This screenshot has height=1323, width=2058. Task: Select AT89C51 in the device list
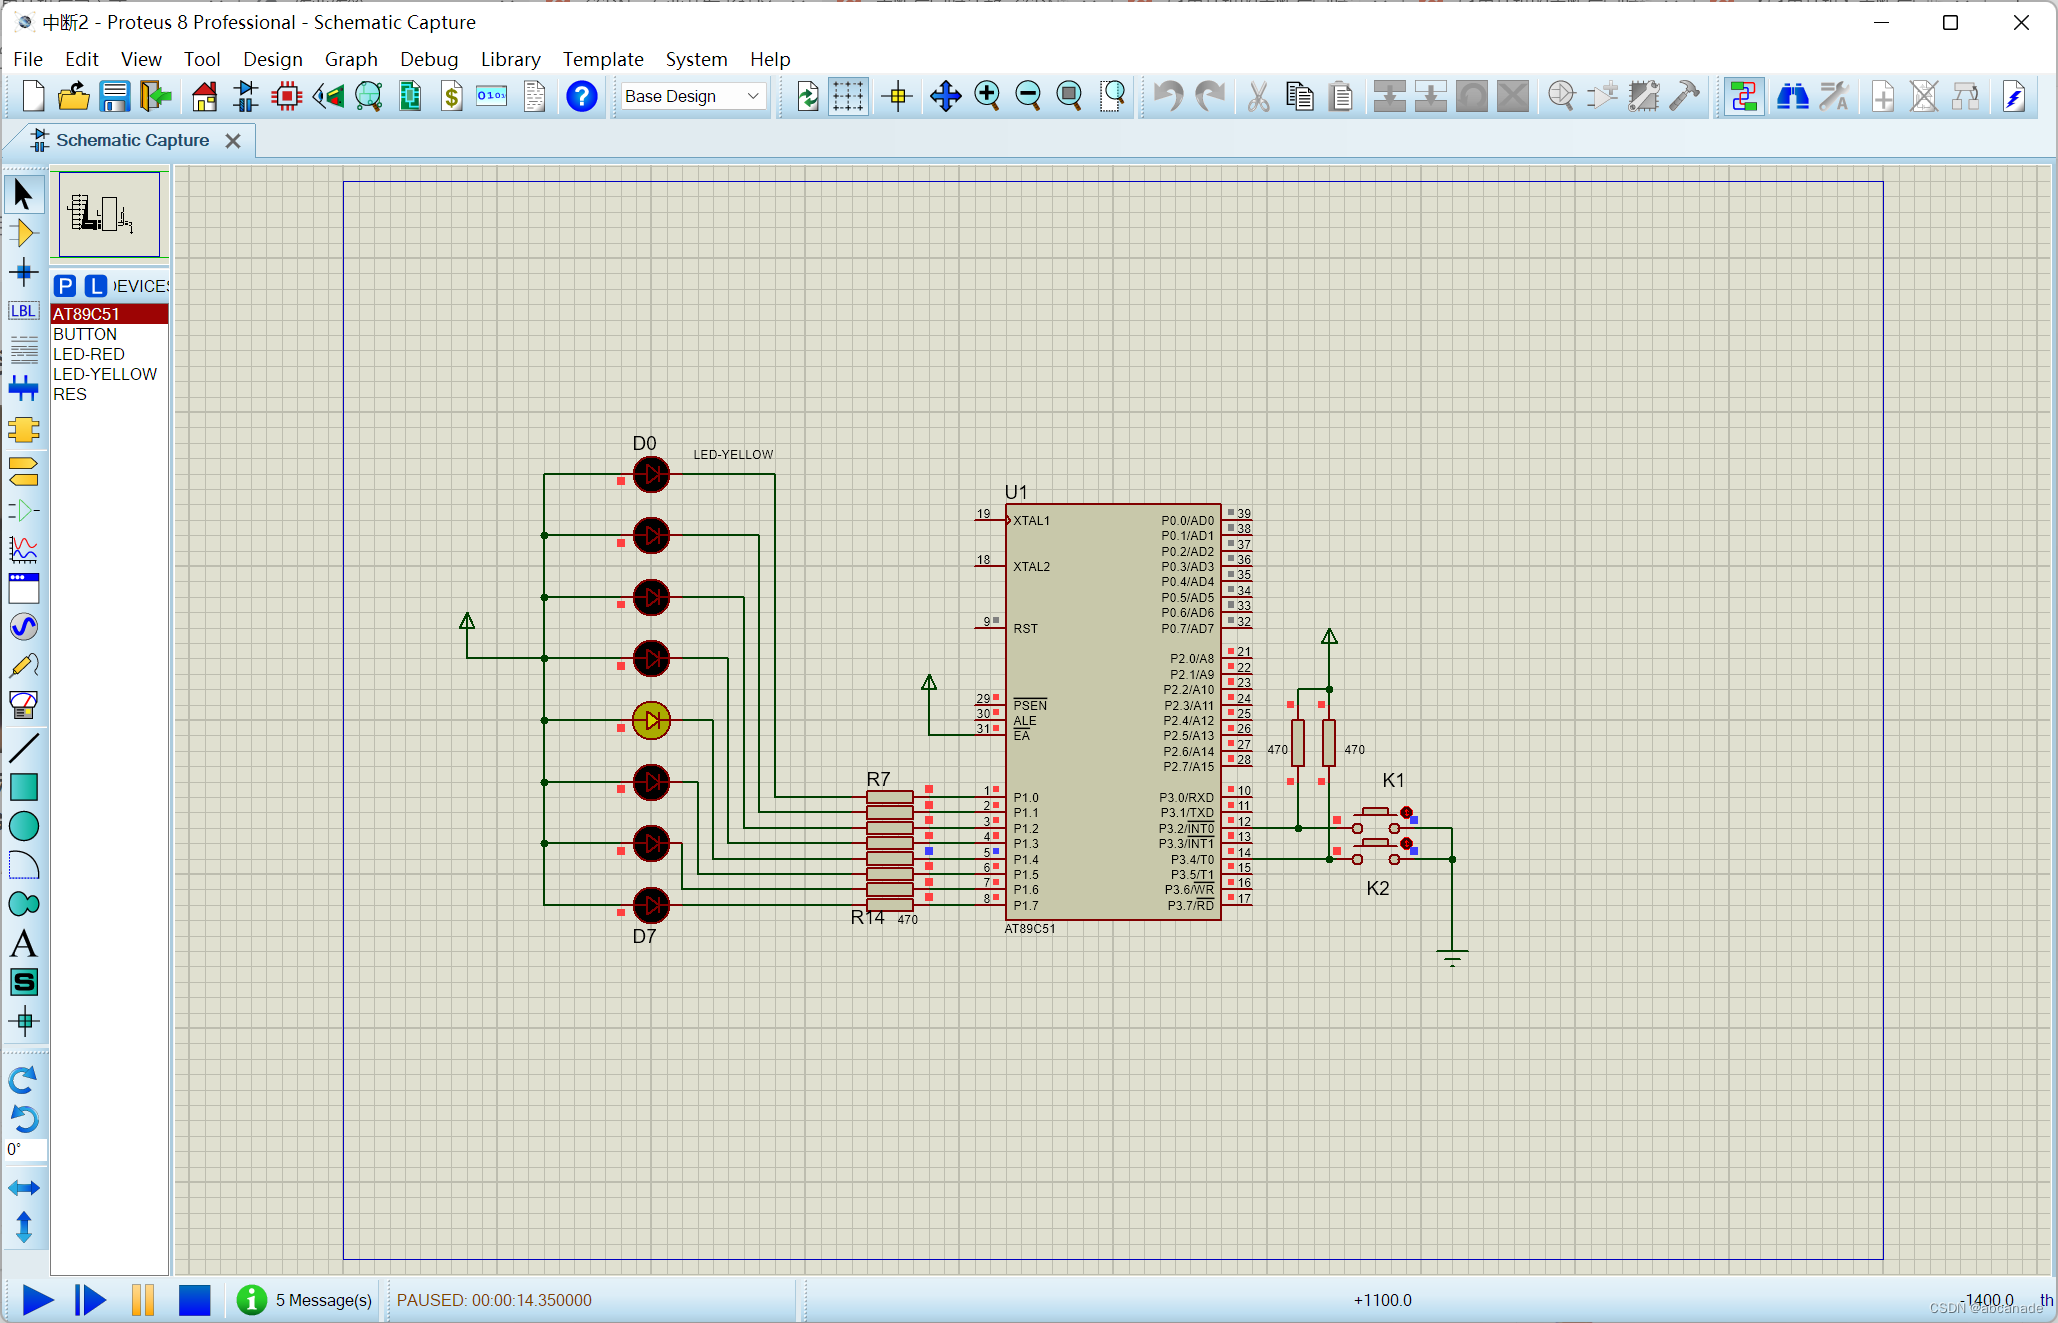(x=109, y=314)
